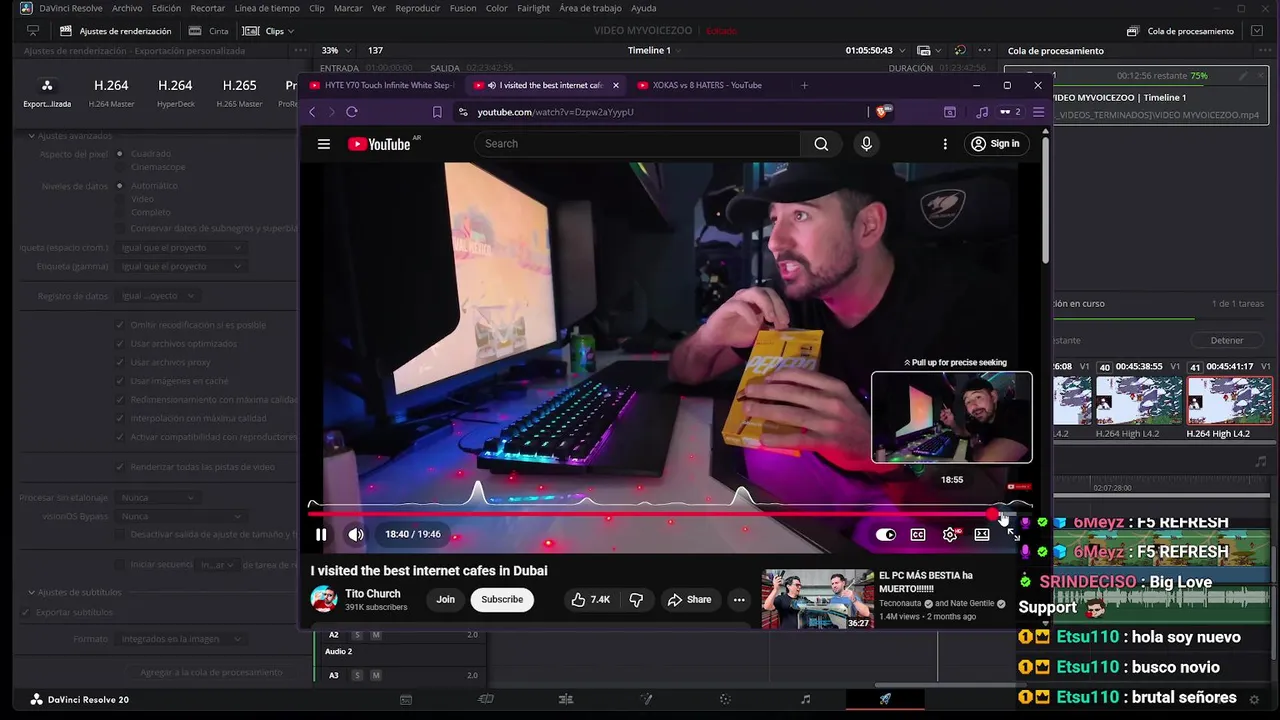Start voice search with microphone icon
The height and width of the screenshot is (720, 1280).
866,144
